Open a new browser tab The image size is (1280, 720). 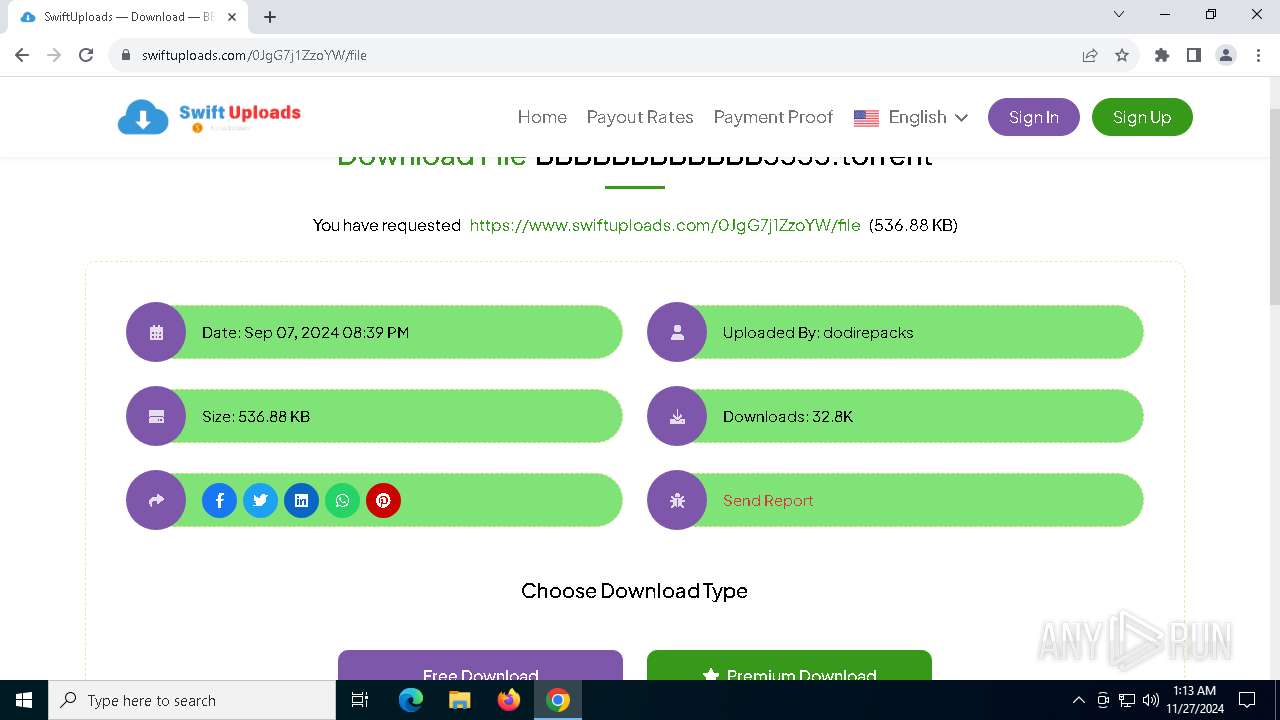coord(270,17)
